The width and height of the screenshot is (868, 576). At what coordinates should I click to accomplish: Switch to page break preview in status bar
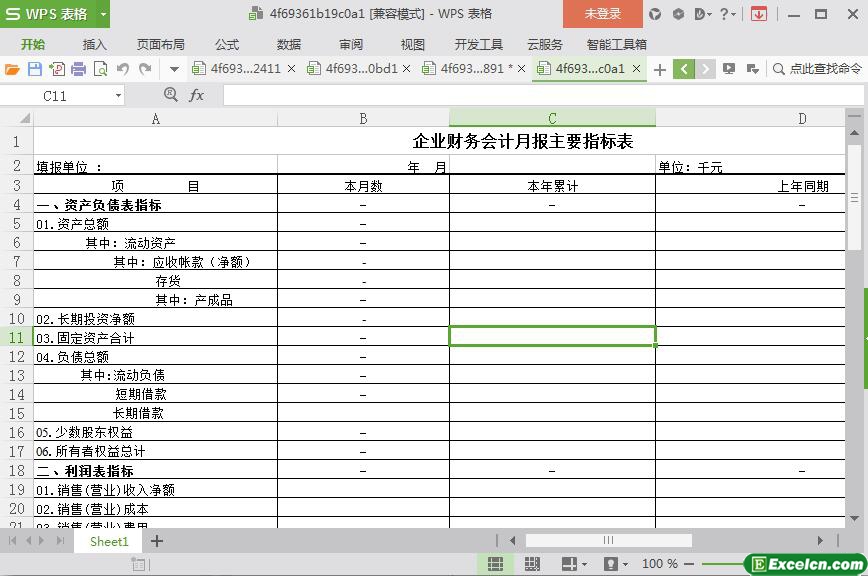coord(532,564)
